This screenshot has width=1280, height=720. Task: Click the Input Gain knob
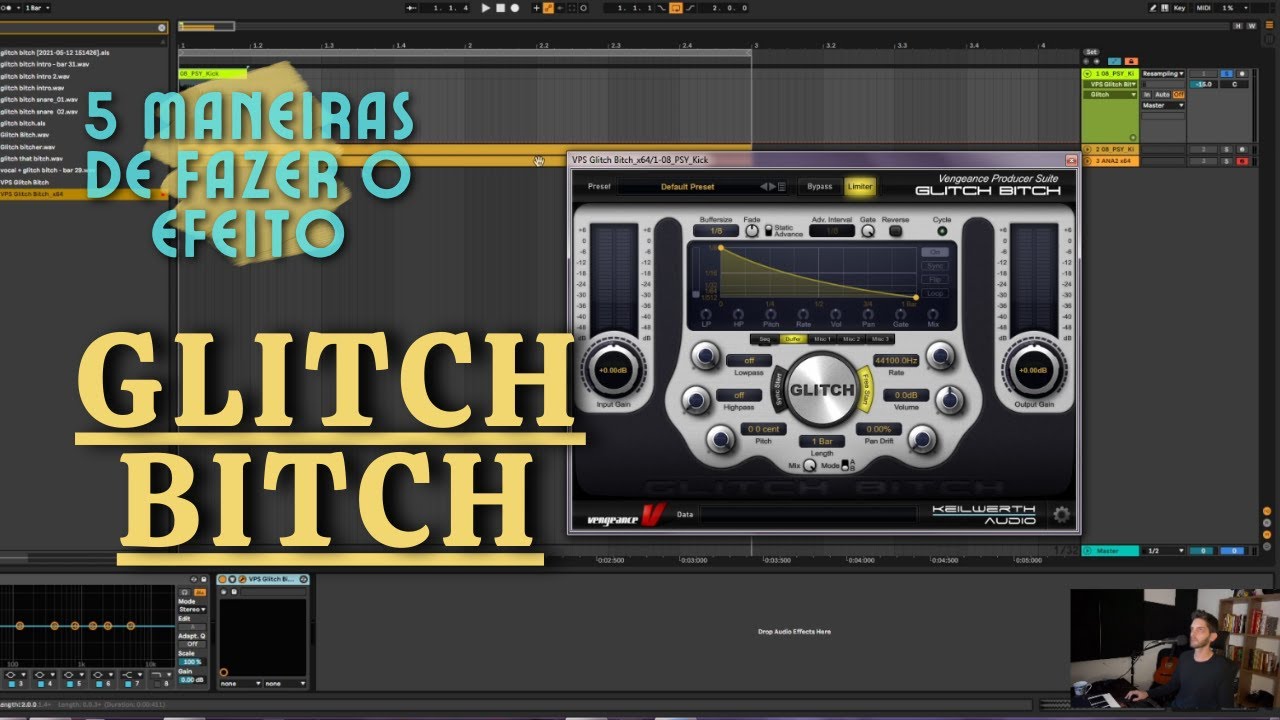point(614,370)
